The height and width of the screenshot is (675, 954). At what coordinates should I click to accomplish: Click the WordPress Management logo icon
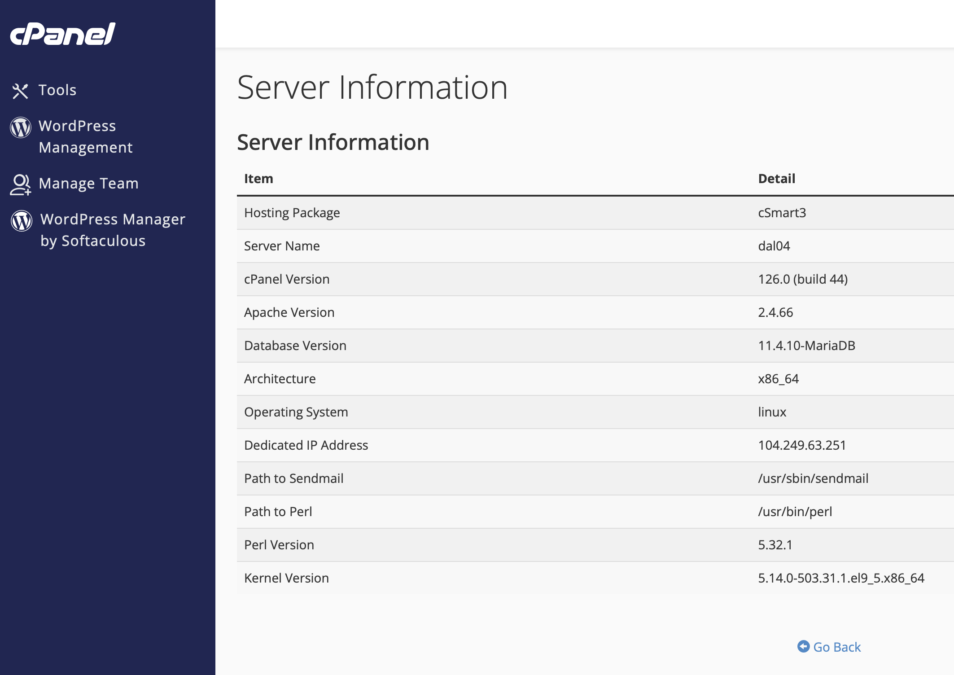tap(20, 128)
